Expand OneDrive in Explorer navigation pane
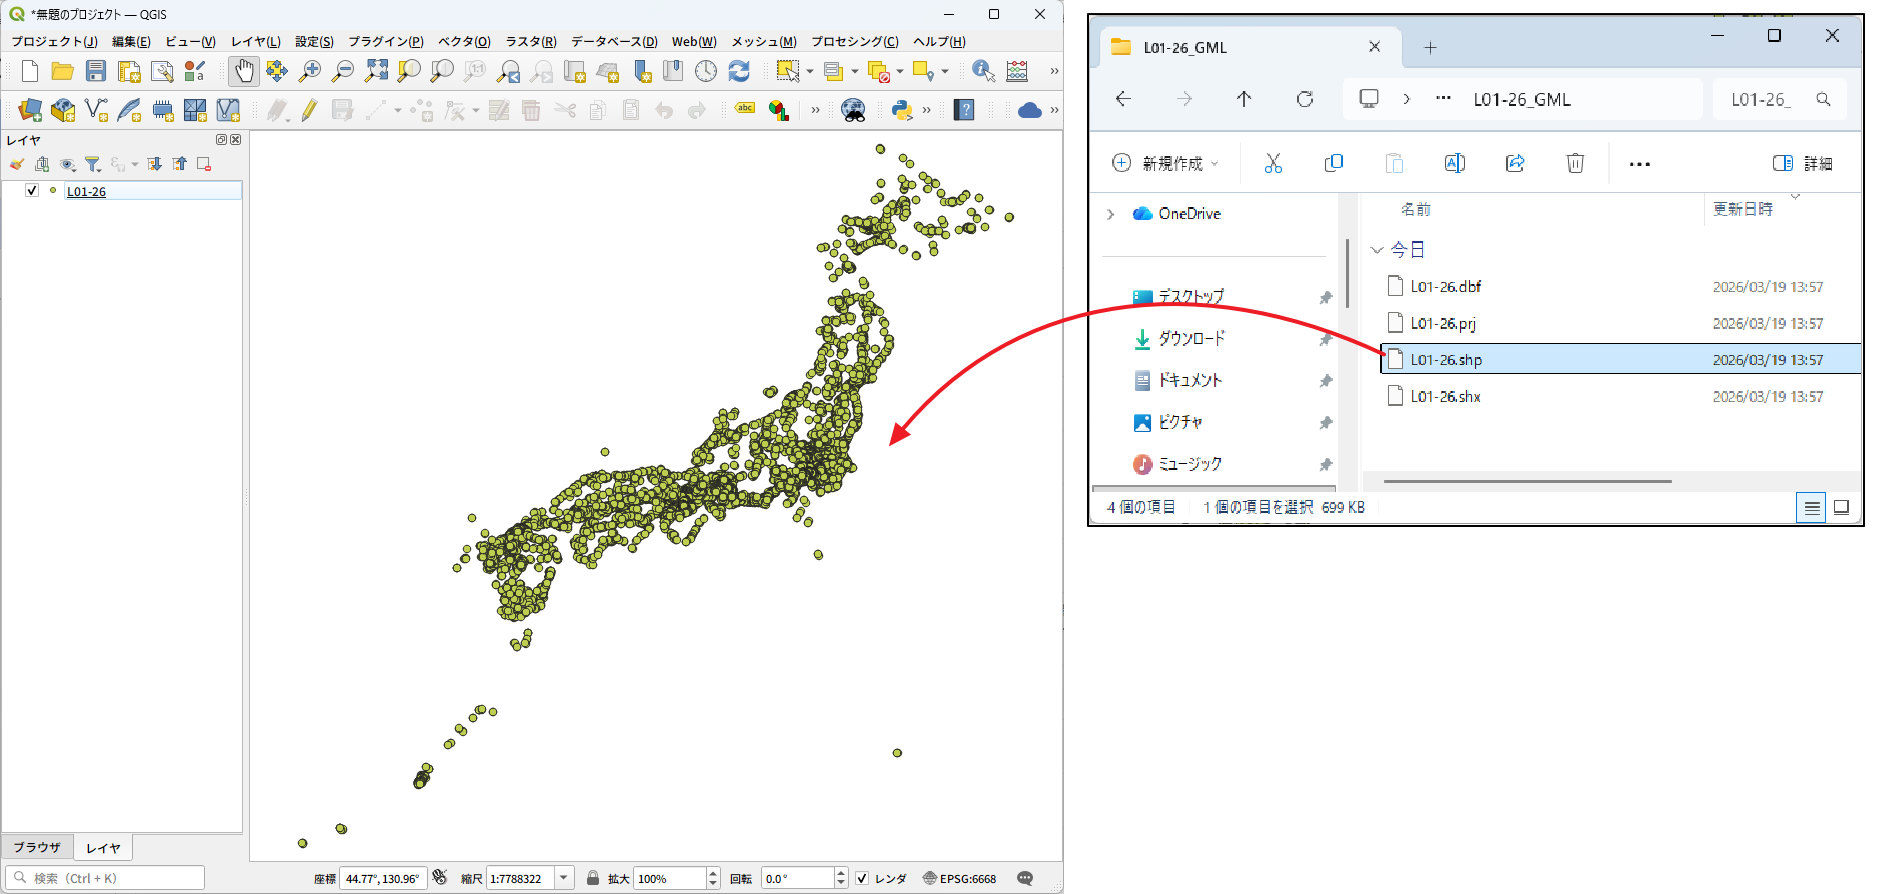The width and height of the screenshot is (1896, 894). (x=1110, y=214)
